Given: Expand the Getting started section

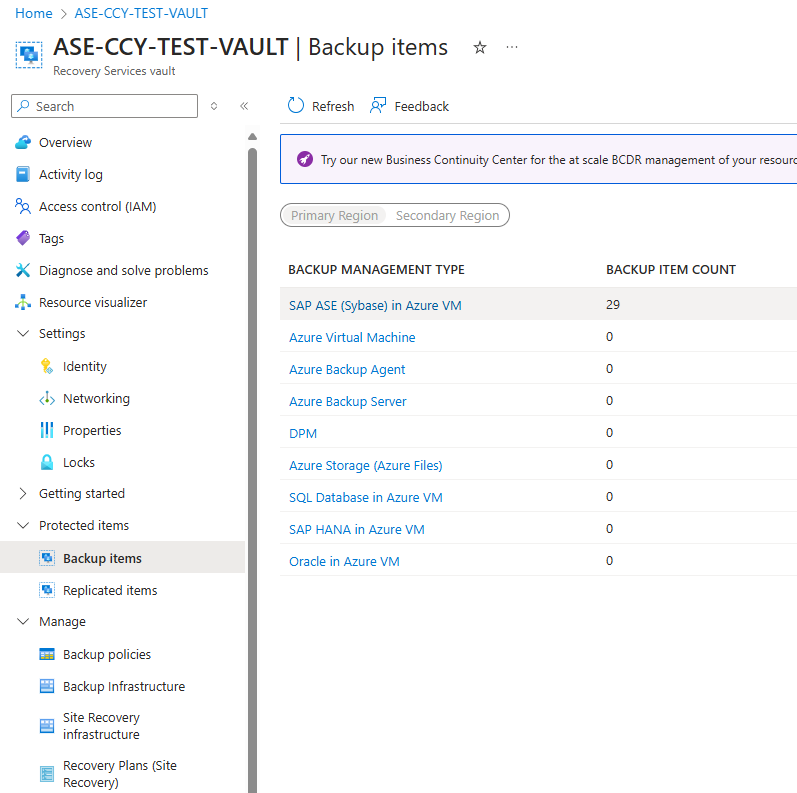Looking at the screenshot, I should [23, 494].
